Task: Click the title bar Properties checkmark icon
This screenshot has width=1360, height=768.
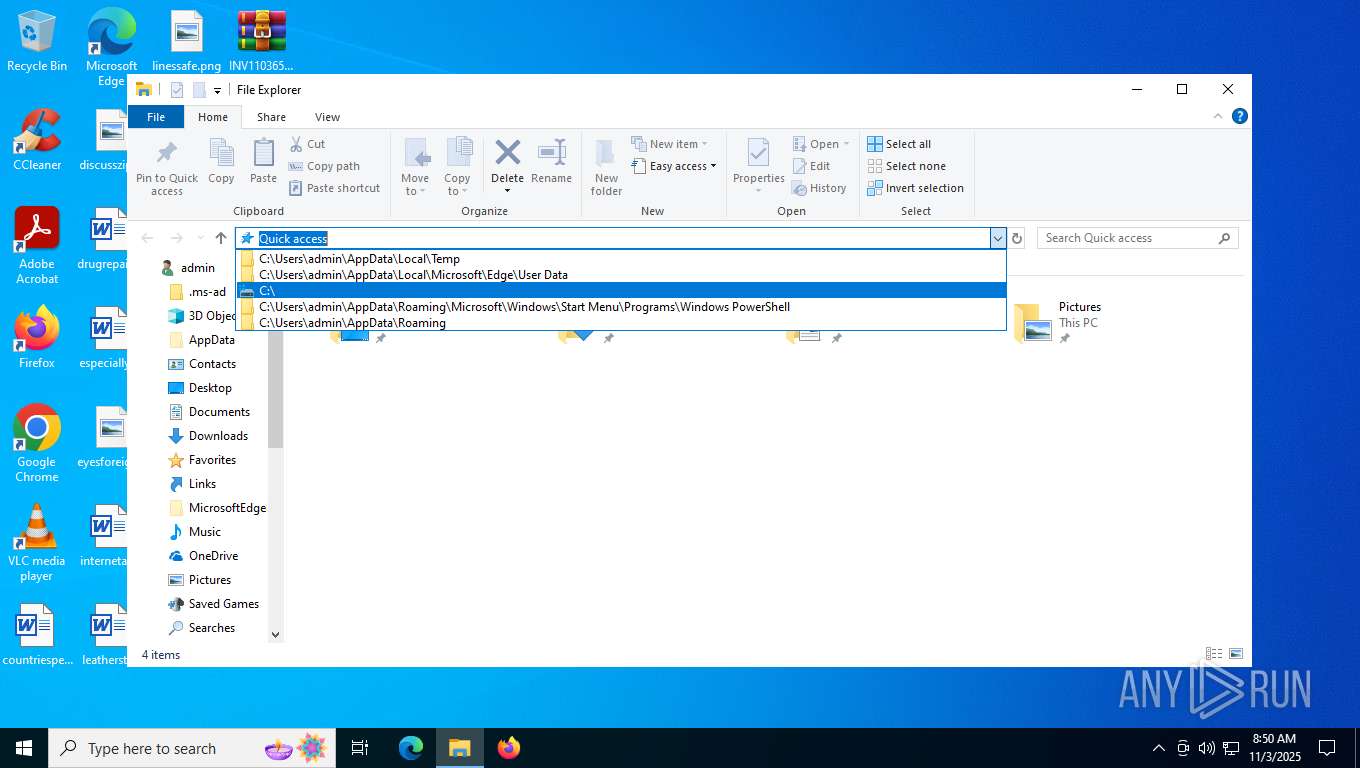Action: [177, 90]
